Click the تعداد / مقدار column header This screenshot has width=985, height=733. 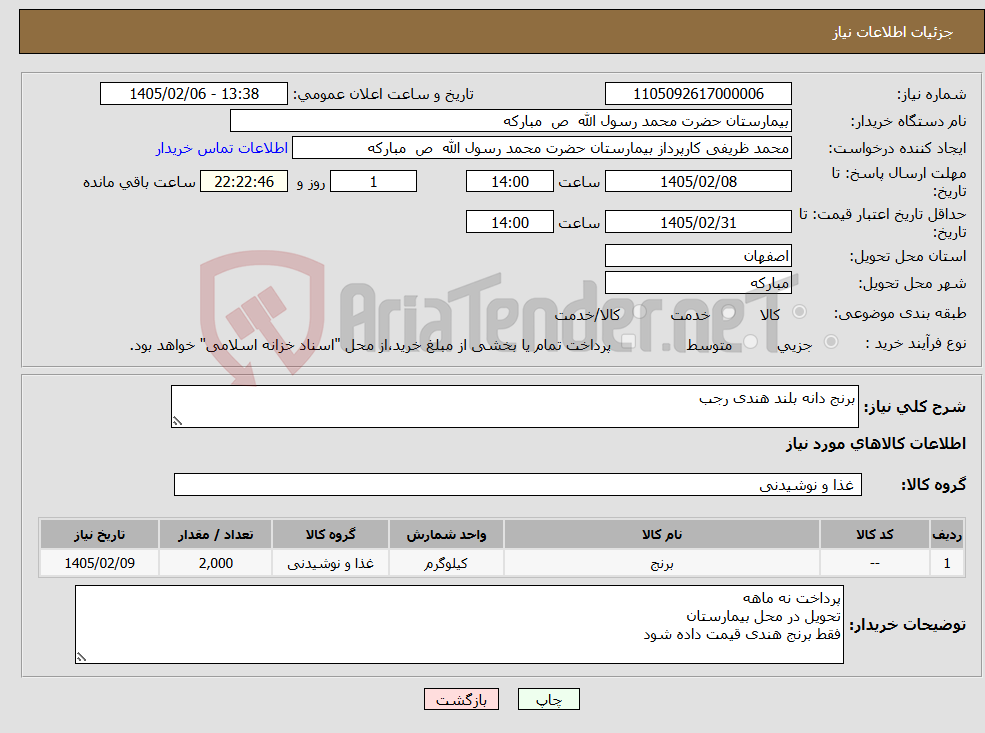[215, 535]
